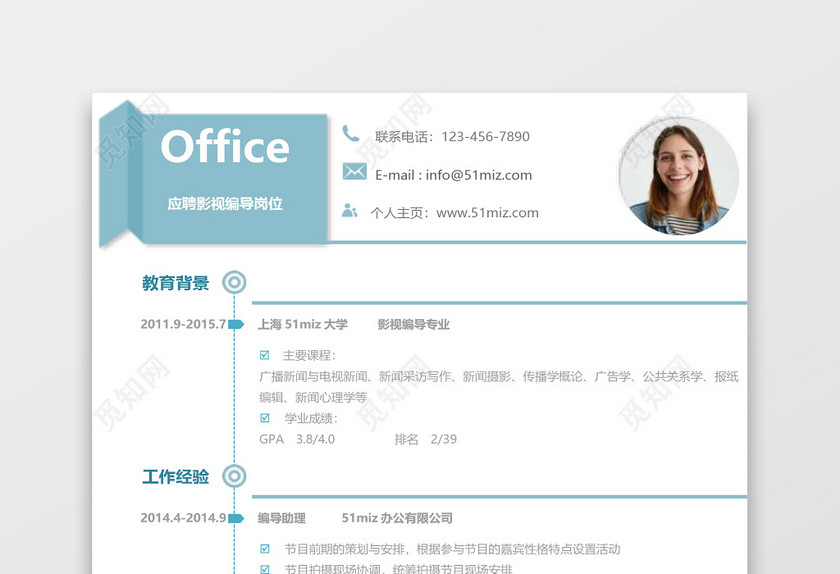The height and width of the screenshot is (574, 840).
Task: Click the email info@51miz.com
Action: click(x=478, y=175)
